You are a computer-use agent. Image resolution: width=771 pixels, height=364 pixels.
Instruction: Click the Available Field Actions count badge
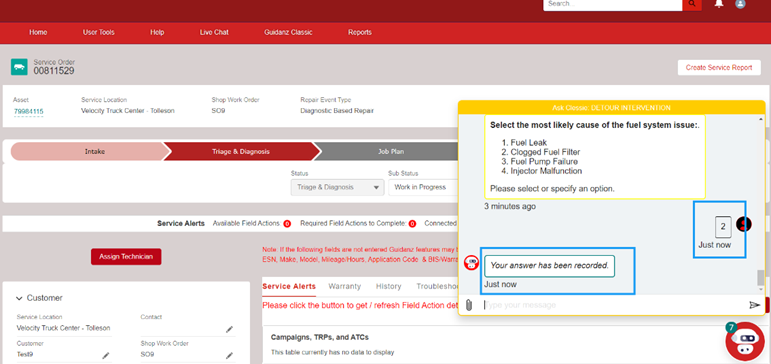point(287,224)
